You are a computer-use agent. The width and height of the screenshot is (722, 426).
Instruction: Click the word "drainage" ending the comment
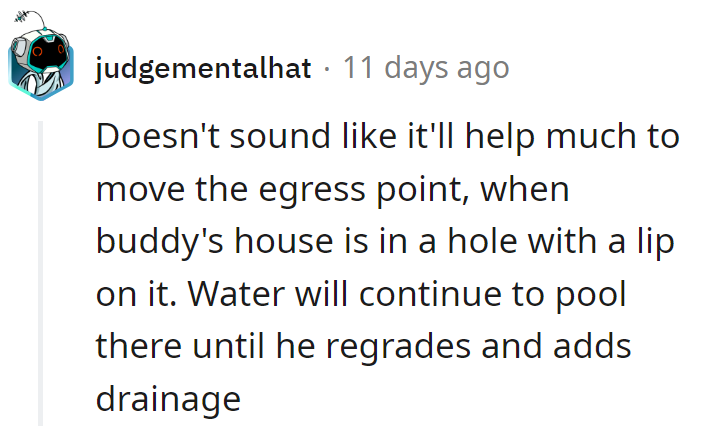(x=168, y=400)
